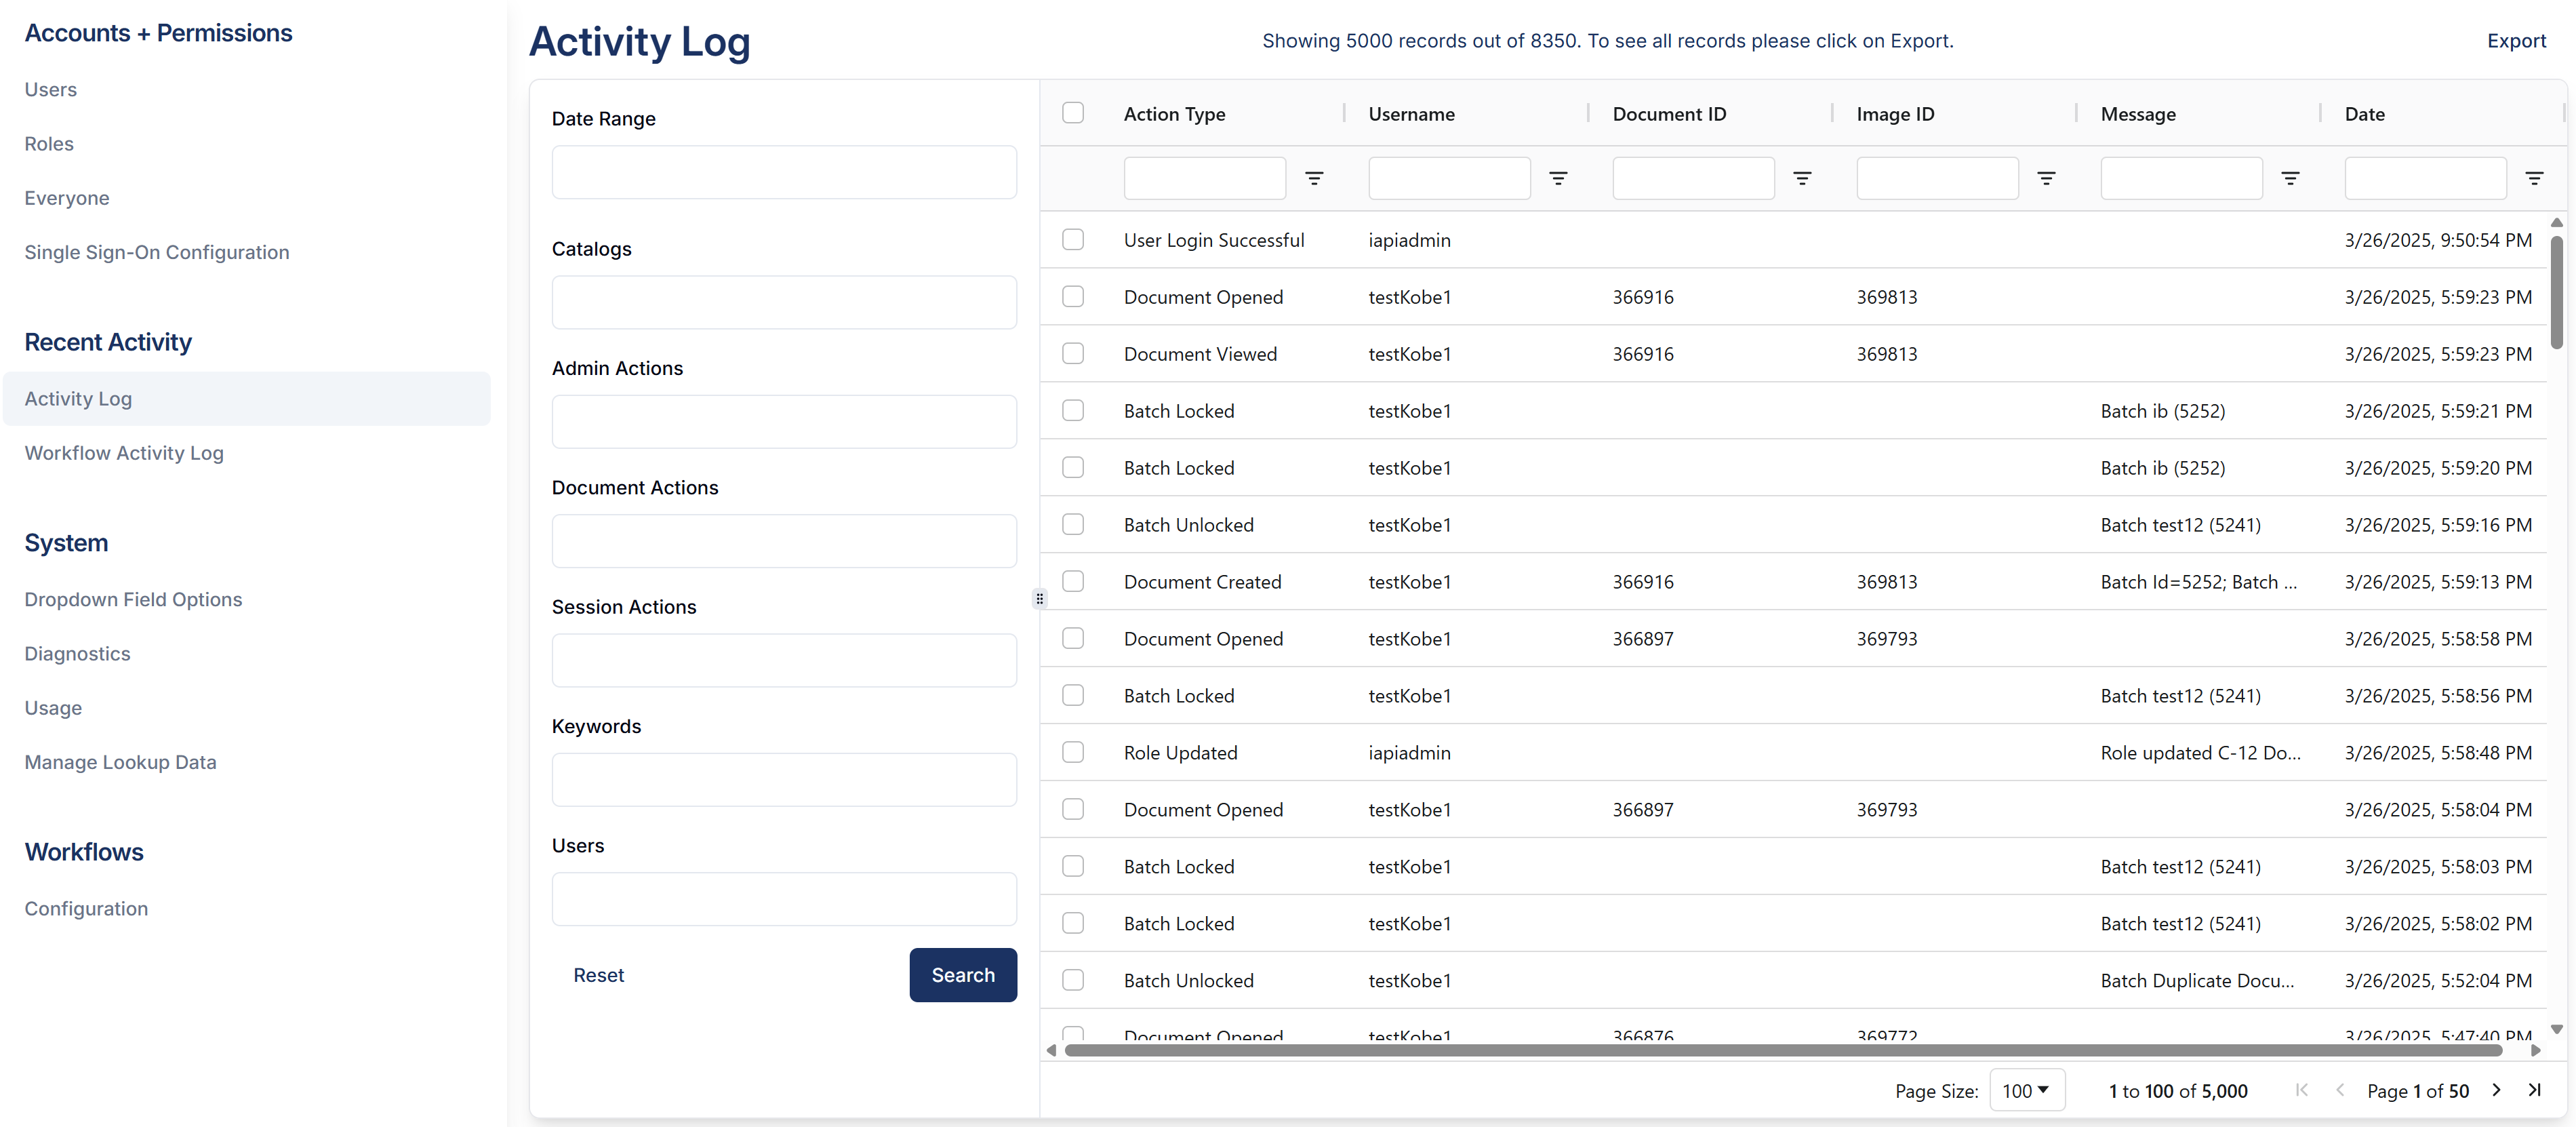Select the Batch Locked 5:58:56 PM row checkbox
Viewport: 2576px width, 1127px height.
pyautogui.click(x=1073, y=695)
